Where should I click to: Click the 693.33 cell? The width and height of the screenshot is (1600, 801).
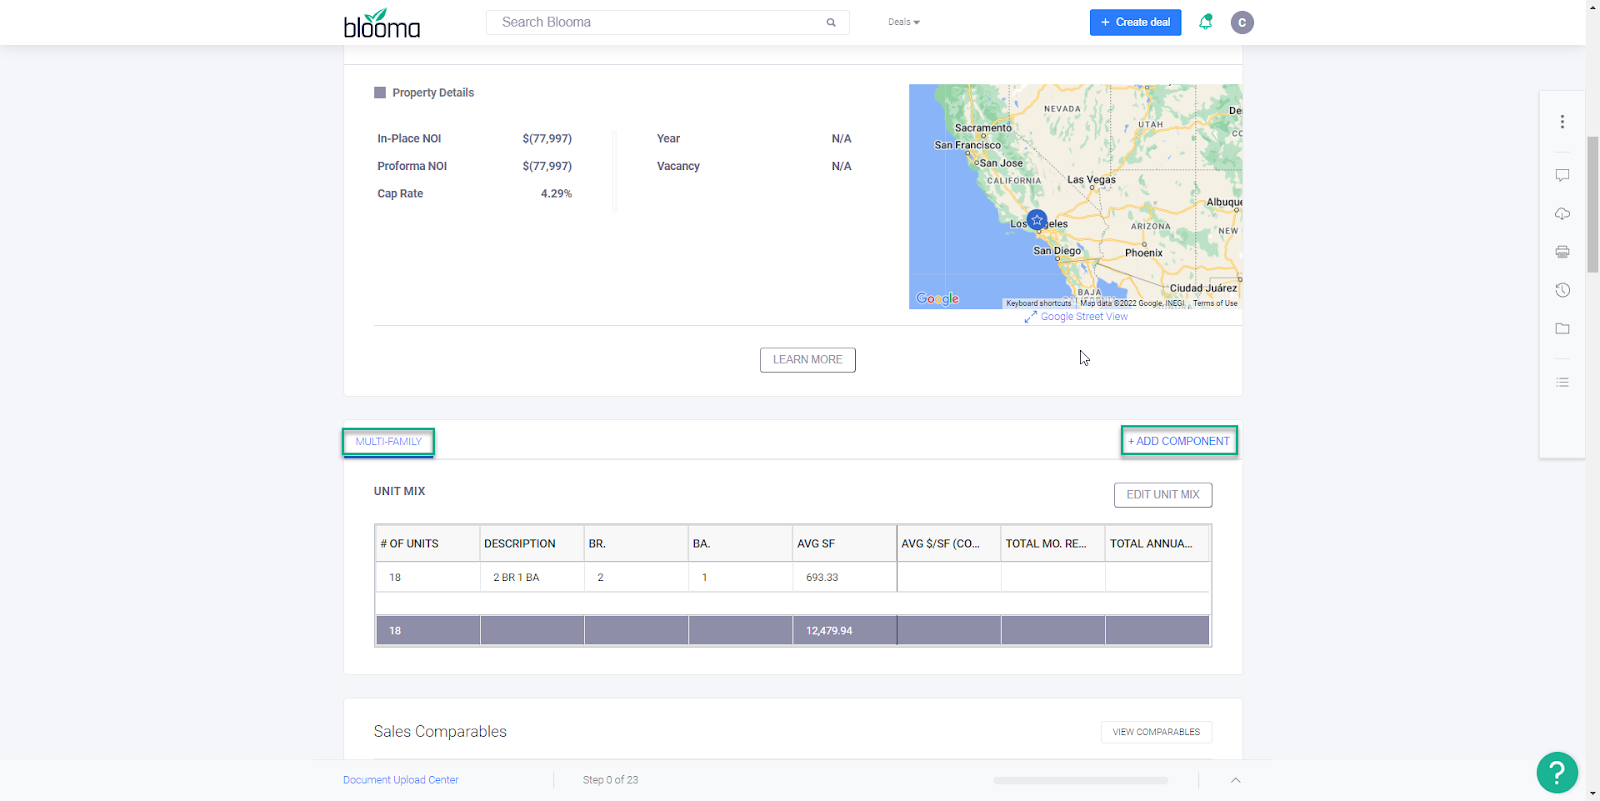(x=844, y=578)
